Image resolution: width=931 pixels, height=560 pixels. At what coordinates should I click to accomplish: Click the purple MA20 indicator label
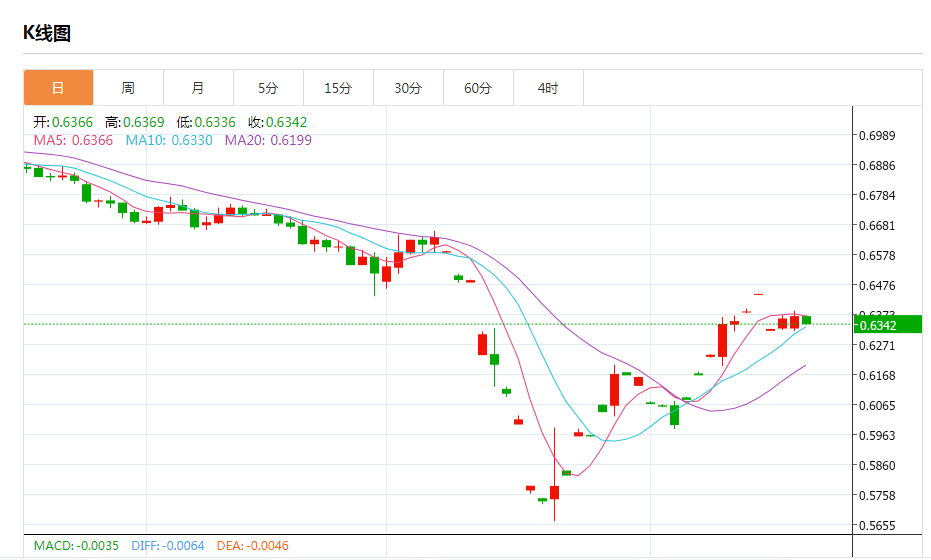click(x=268, y=140)
